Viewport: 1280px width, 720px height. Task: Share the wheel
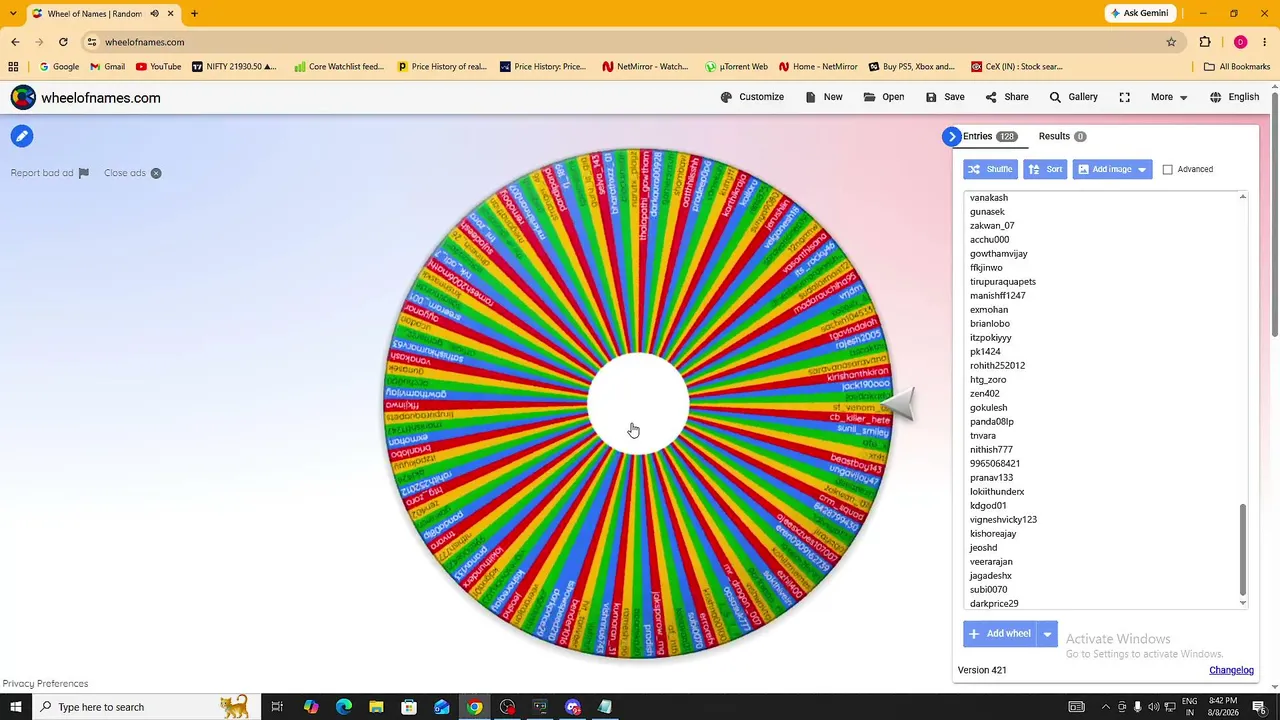(x=1006, y=97)
